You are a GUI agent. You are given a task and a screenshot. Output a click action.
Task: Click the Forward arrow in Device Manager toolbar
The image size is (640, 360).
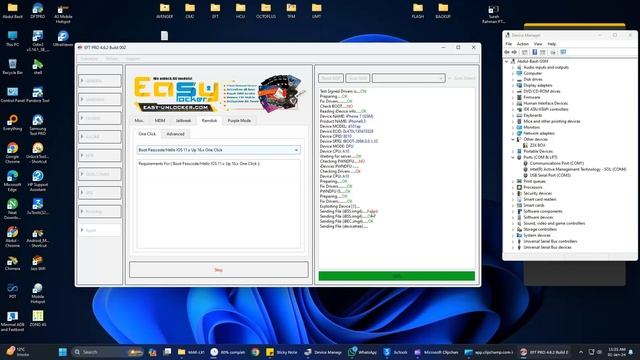tap(514, 52)
